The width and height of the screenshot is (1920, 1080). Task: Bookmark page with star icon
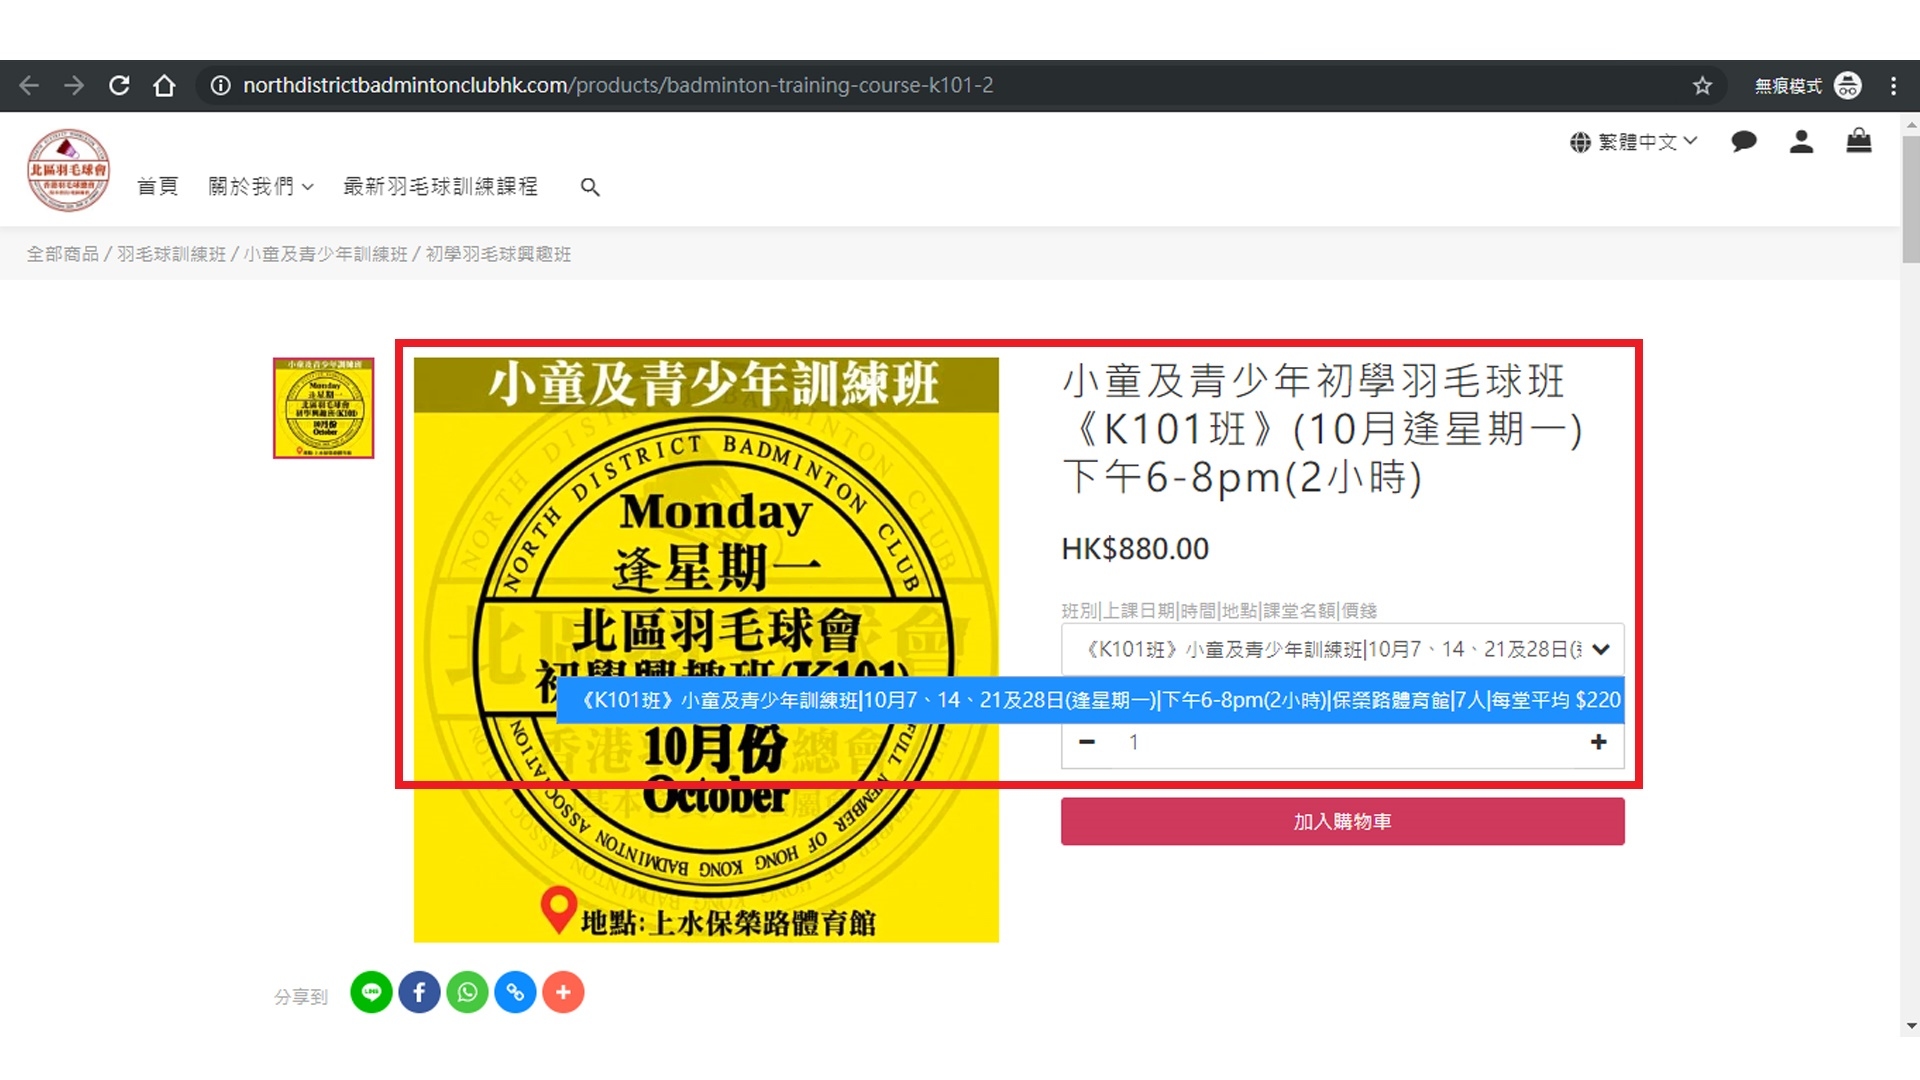tap(1702, 86)
